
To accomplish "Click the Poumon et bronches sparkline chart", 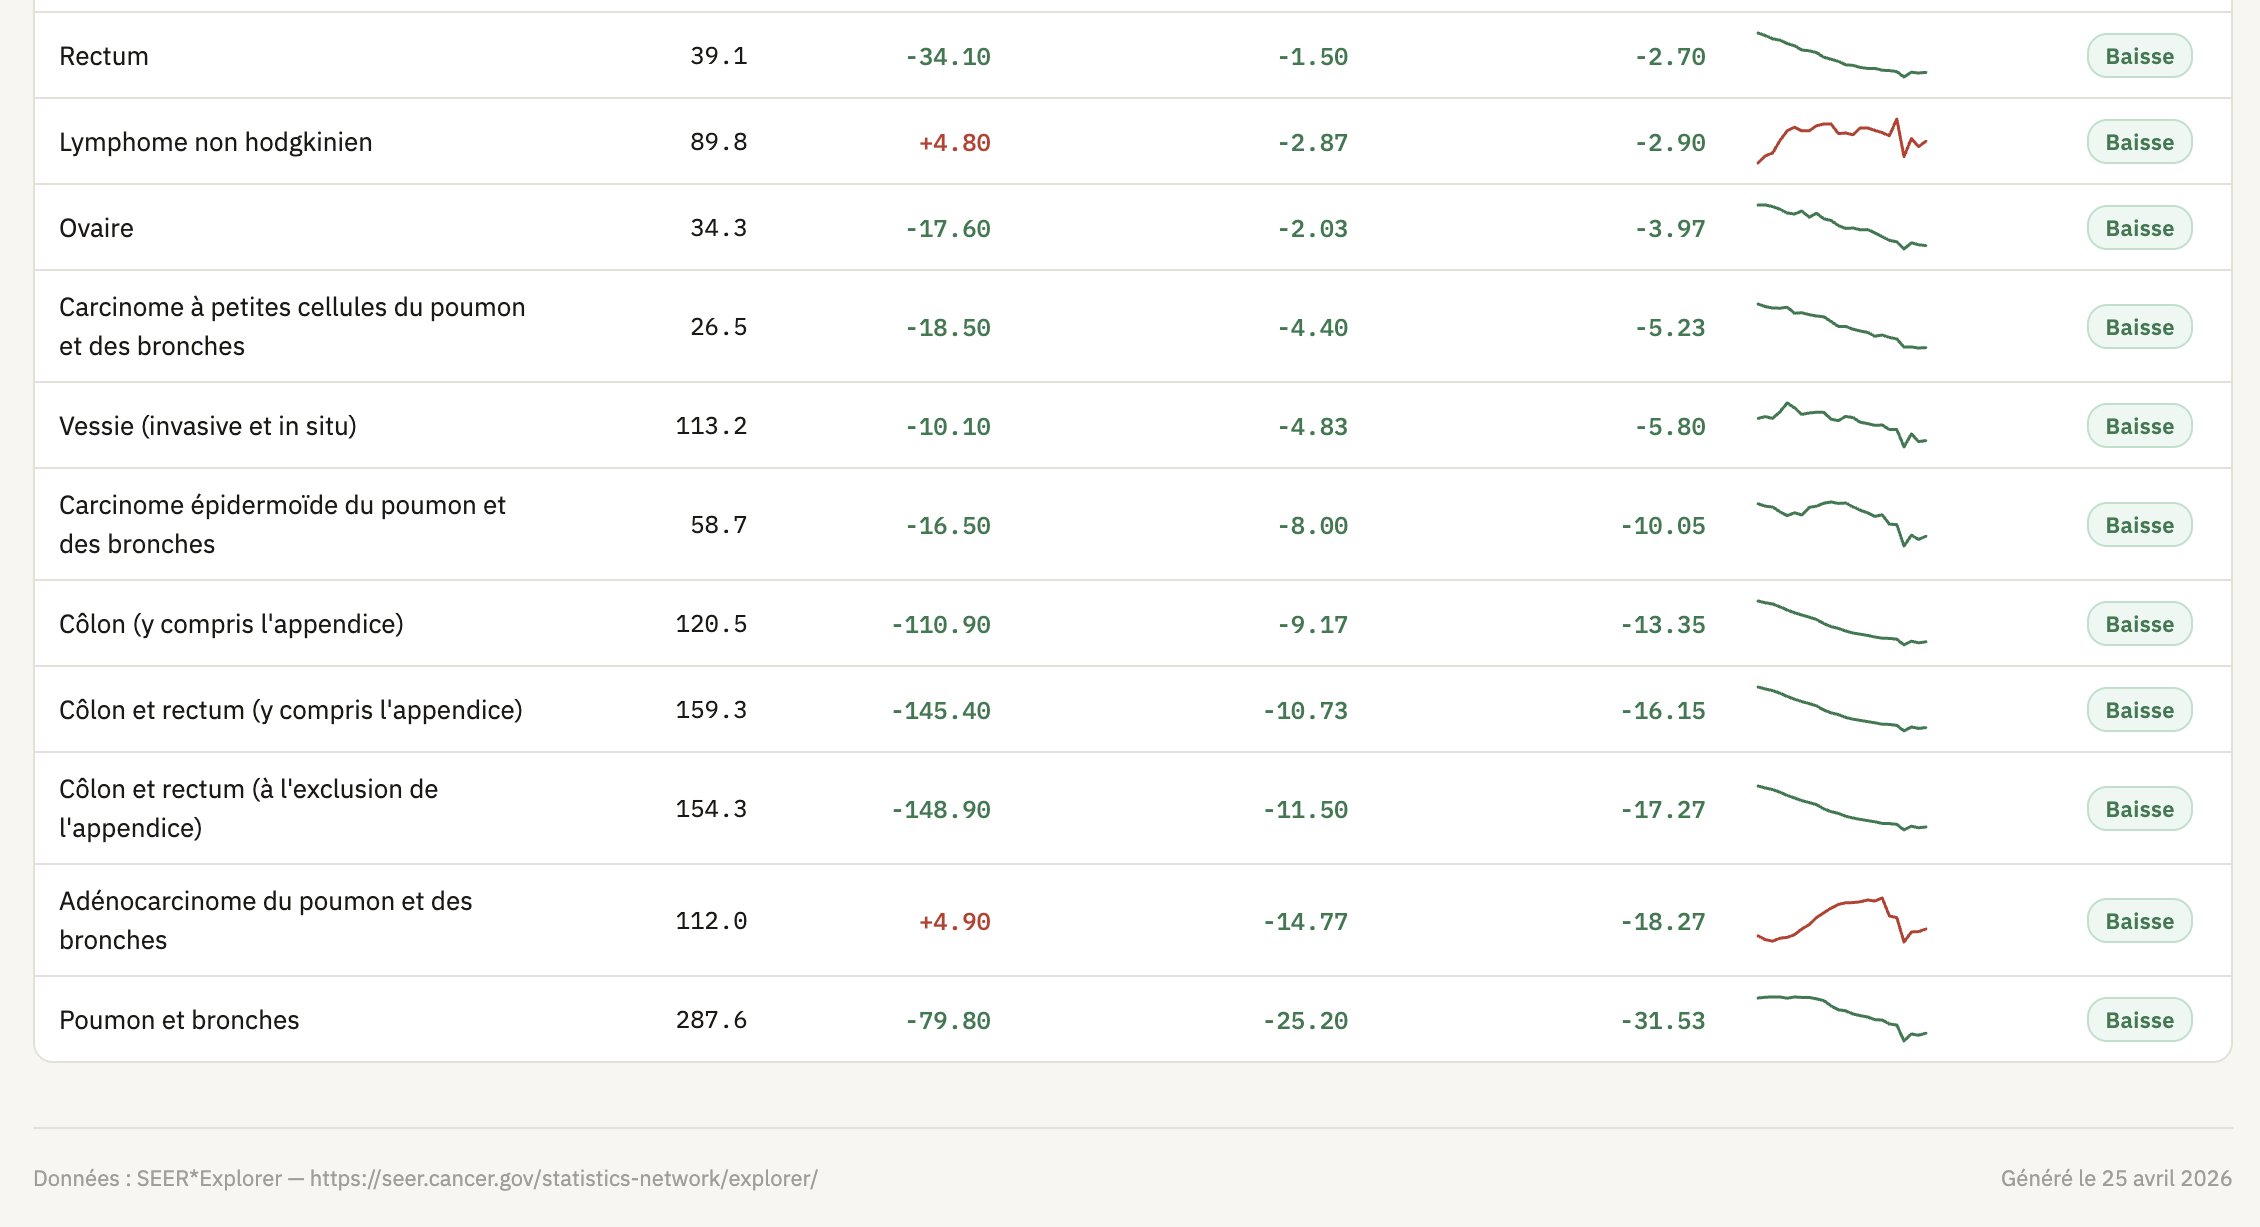I will [x=1841, y=1019].
